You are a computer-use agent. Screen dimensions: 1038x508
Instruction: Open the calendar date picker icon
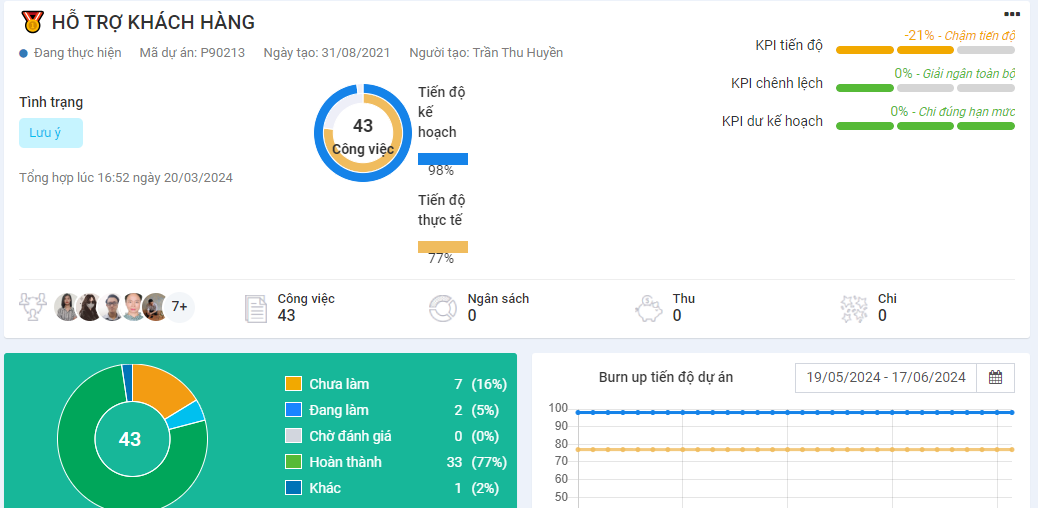tap(995, 377)
